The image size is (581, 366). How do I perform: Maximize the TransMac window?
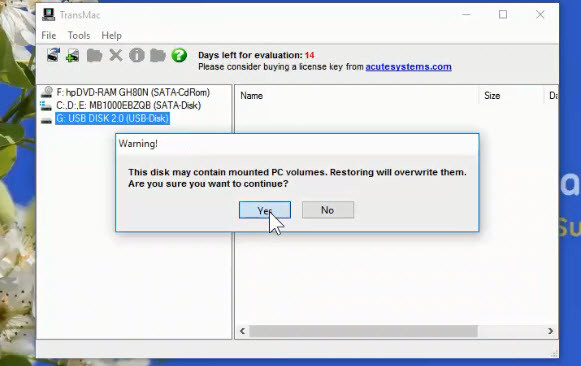point(503,14)
